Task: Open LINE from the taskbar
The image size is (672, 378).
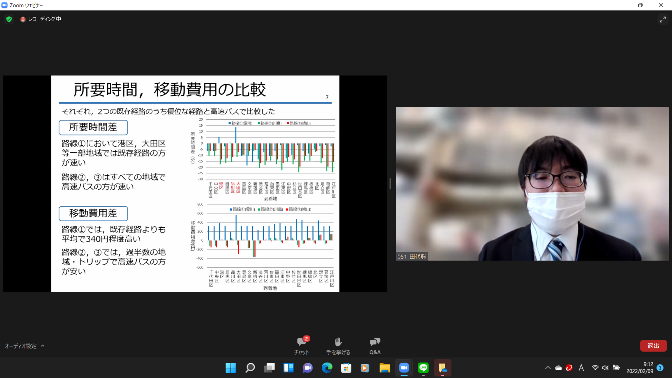Action: [423, 368]
